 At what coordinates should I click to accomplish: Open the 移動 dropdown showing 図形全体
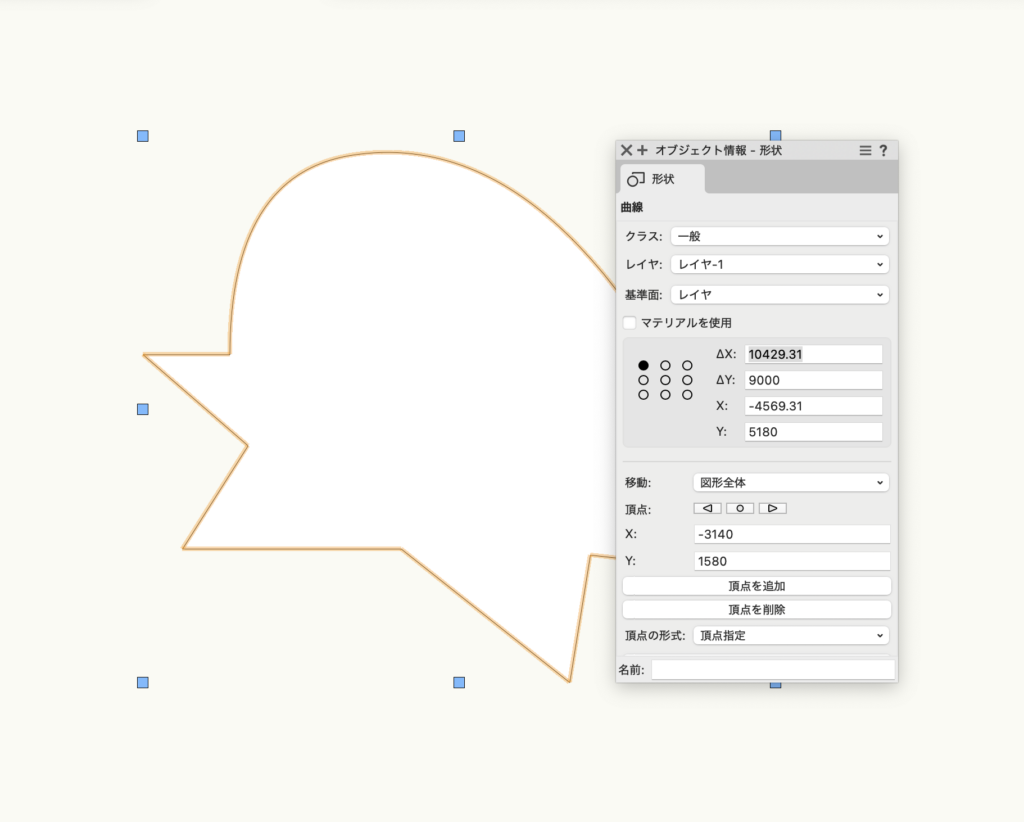790,482
